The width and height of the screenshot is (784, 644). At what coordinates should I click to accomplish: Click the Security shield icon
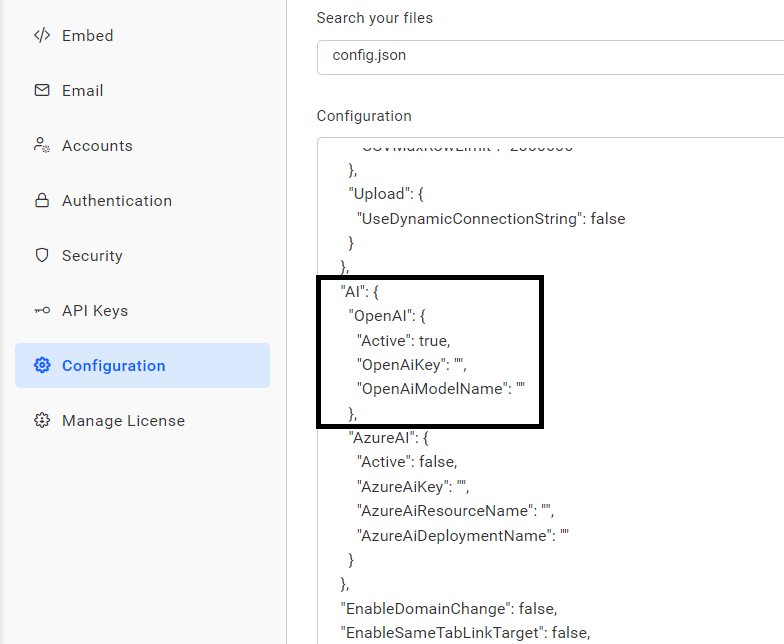click(42, 255)
